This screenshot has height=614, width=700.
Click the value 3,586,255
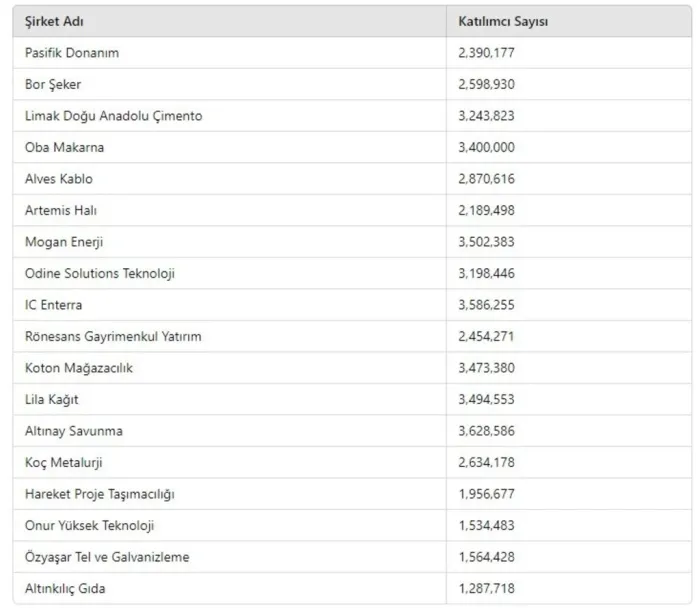486,305
